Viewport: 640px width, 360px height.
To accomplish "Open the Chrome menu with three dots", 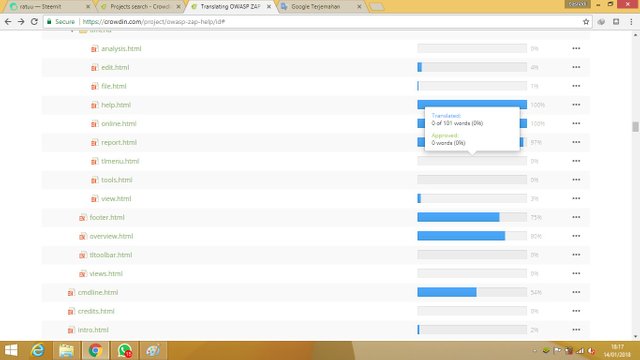I will pos(631,22).
